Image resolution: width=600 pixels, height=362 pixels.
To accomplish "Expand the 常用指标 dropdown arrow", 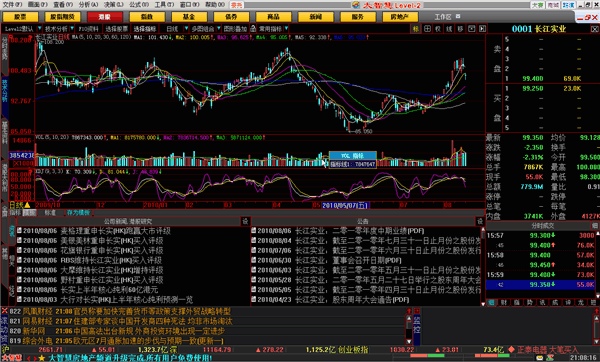I will (x=286, y=29).
